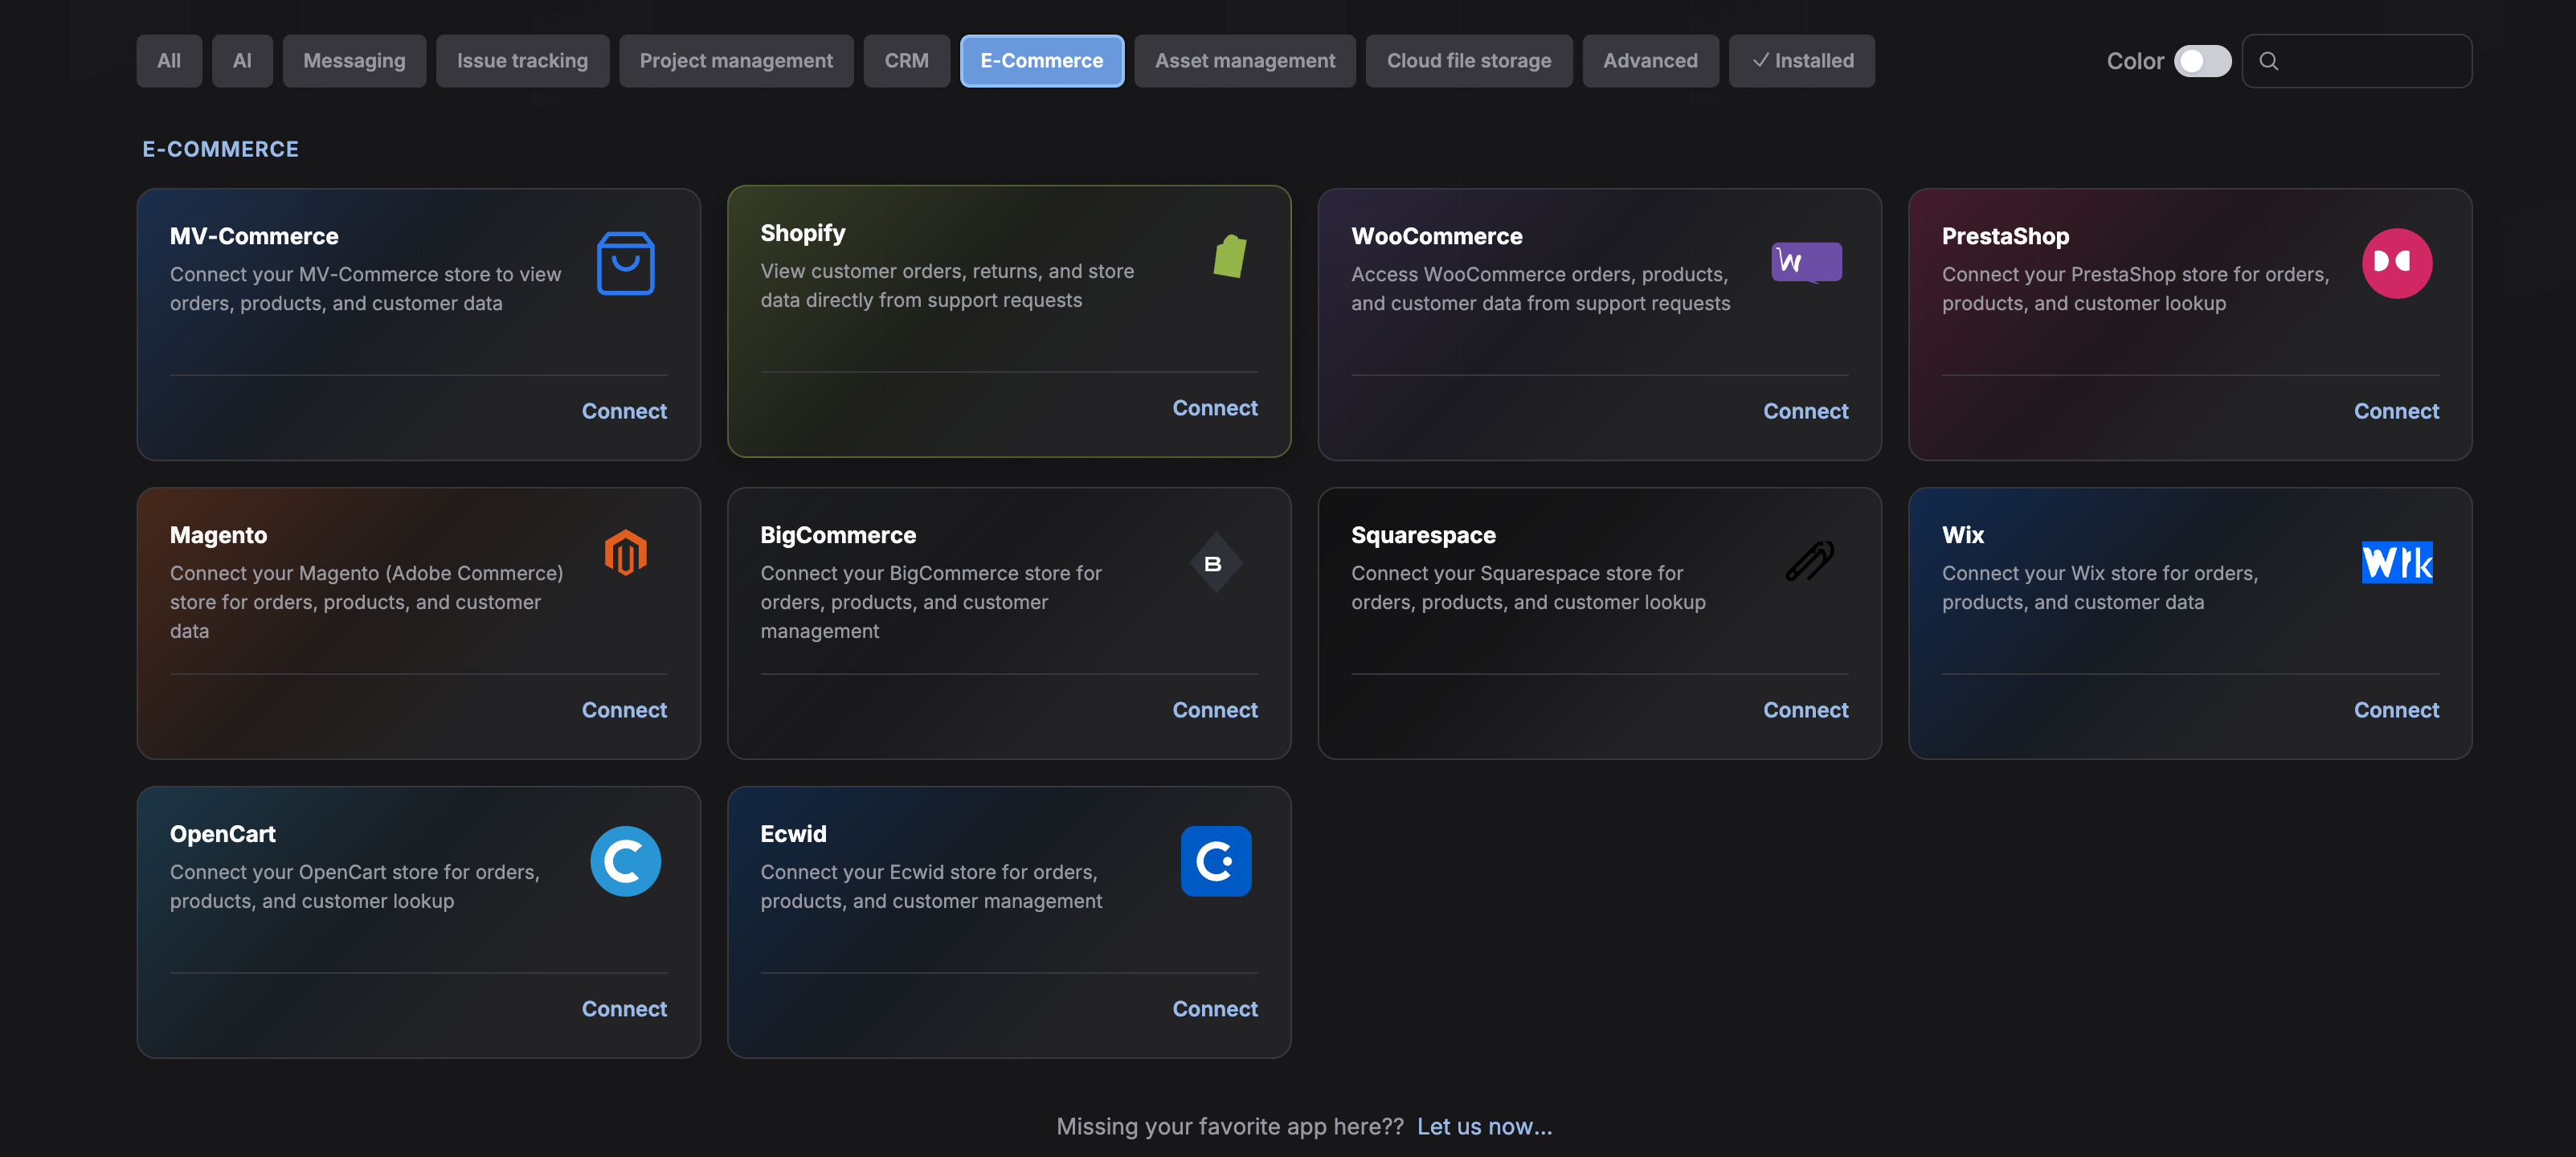Click the green Shopify bag icon
The height and width of the screenshot is (1157, 2576).
click(x=1229, y=257)
